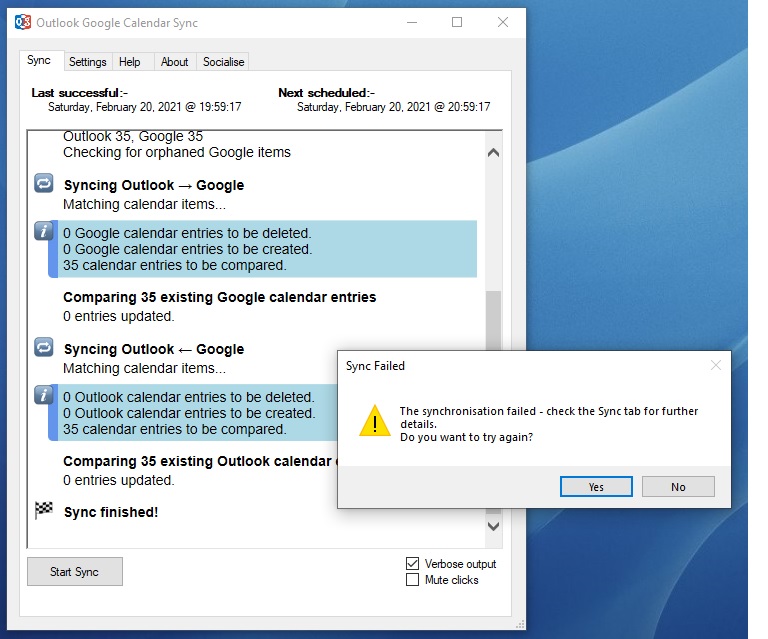The image size is (768, 639).
Task: Click Next scheduled date text
Action: point(393,107)
